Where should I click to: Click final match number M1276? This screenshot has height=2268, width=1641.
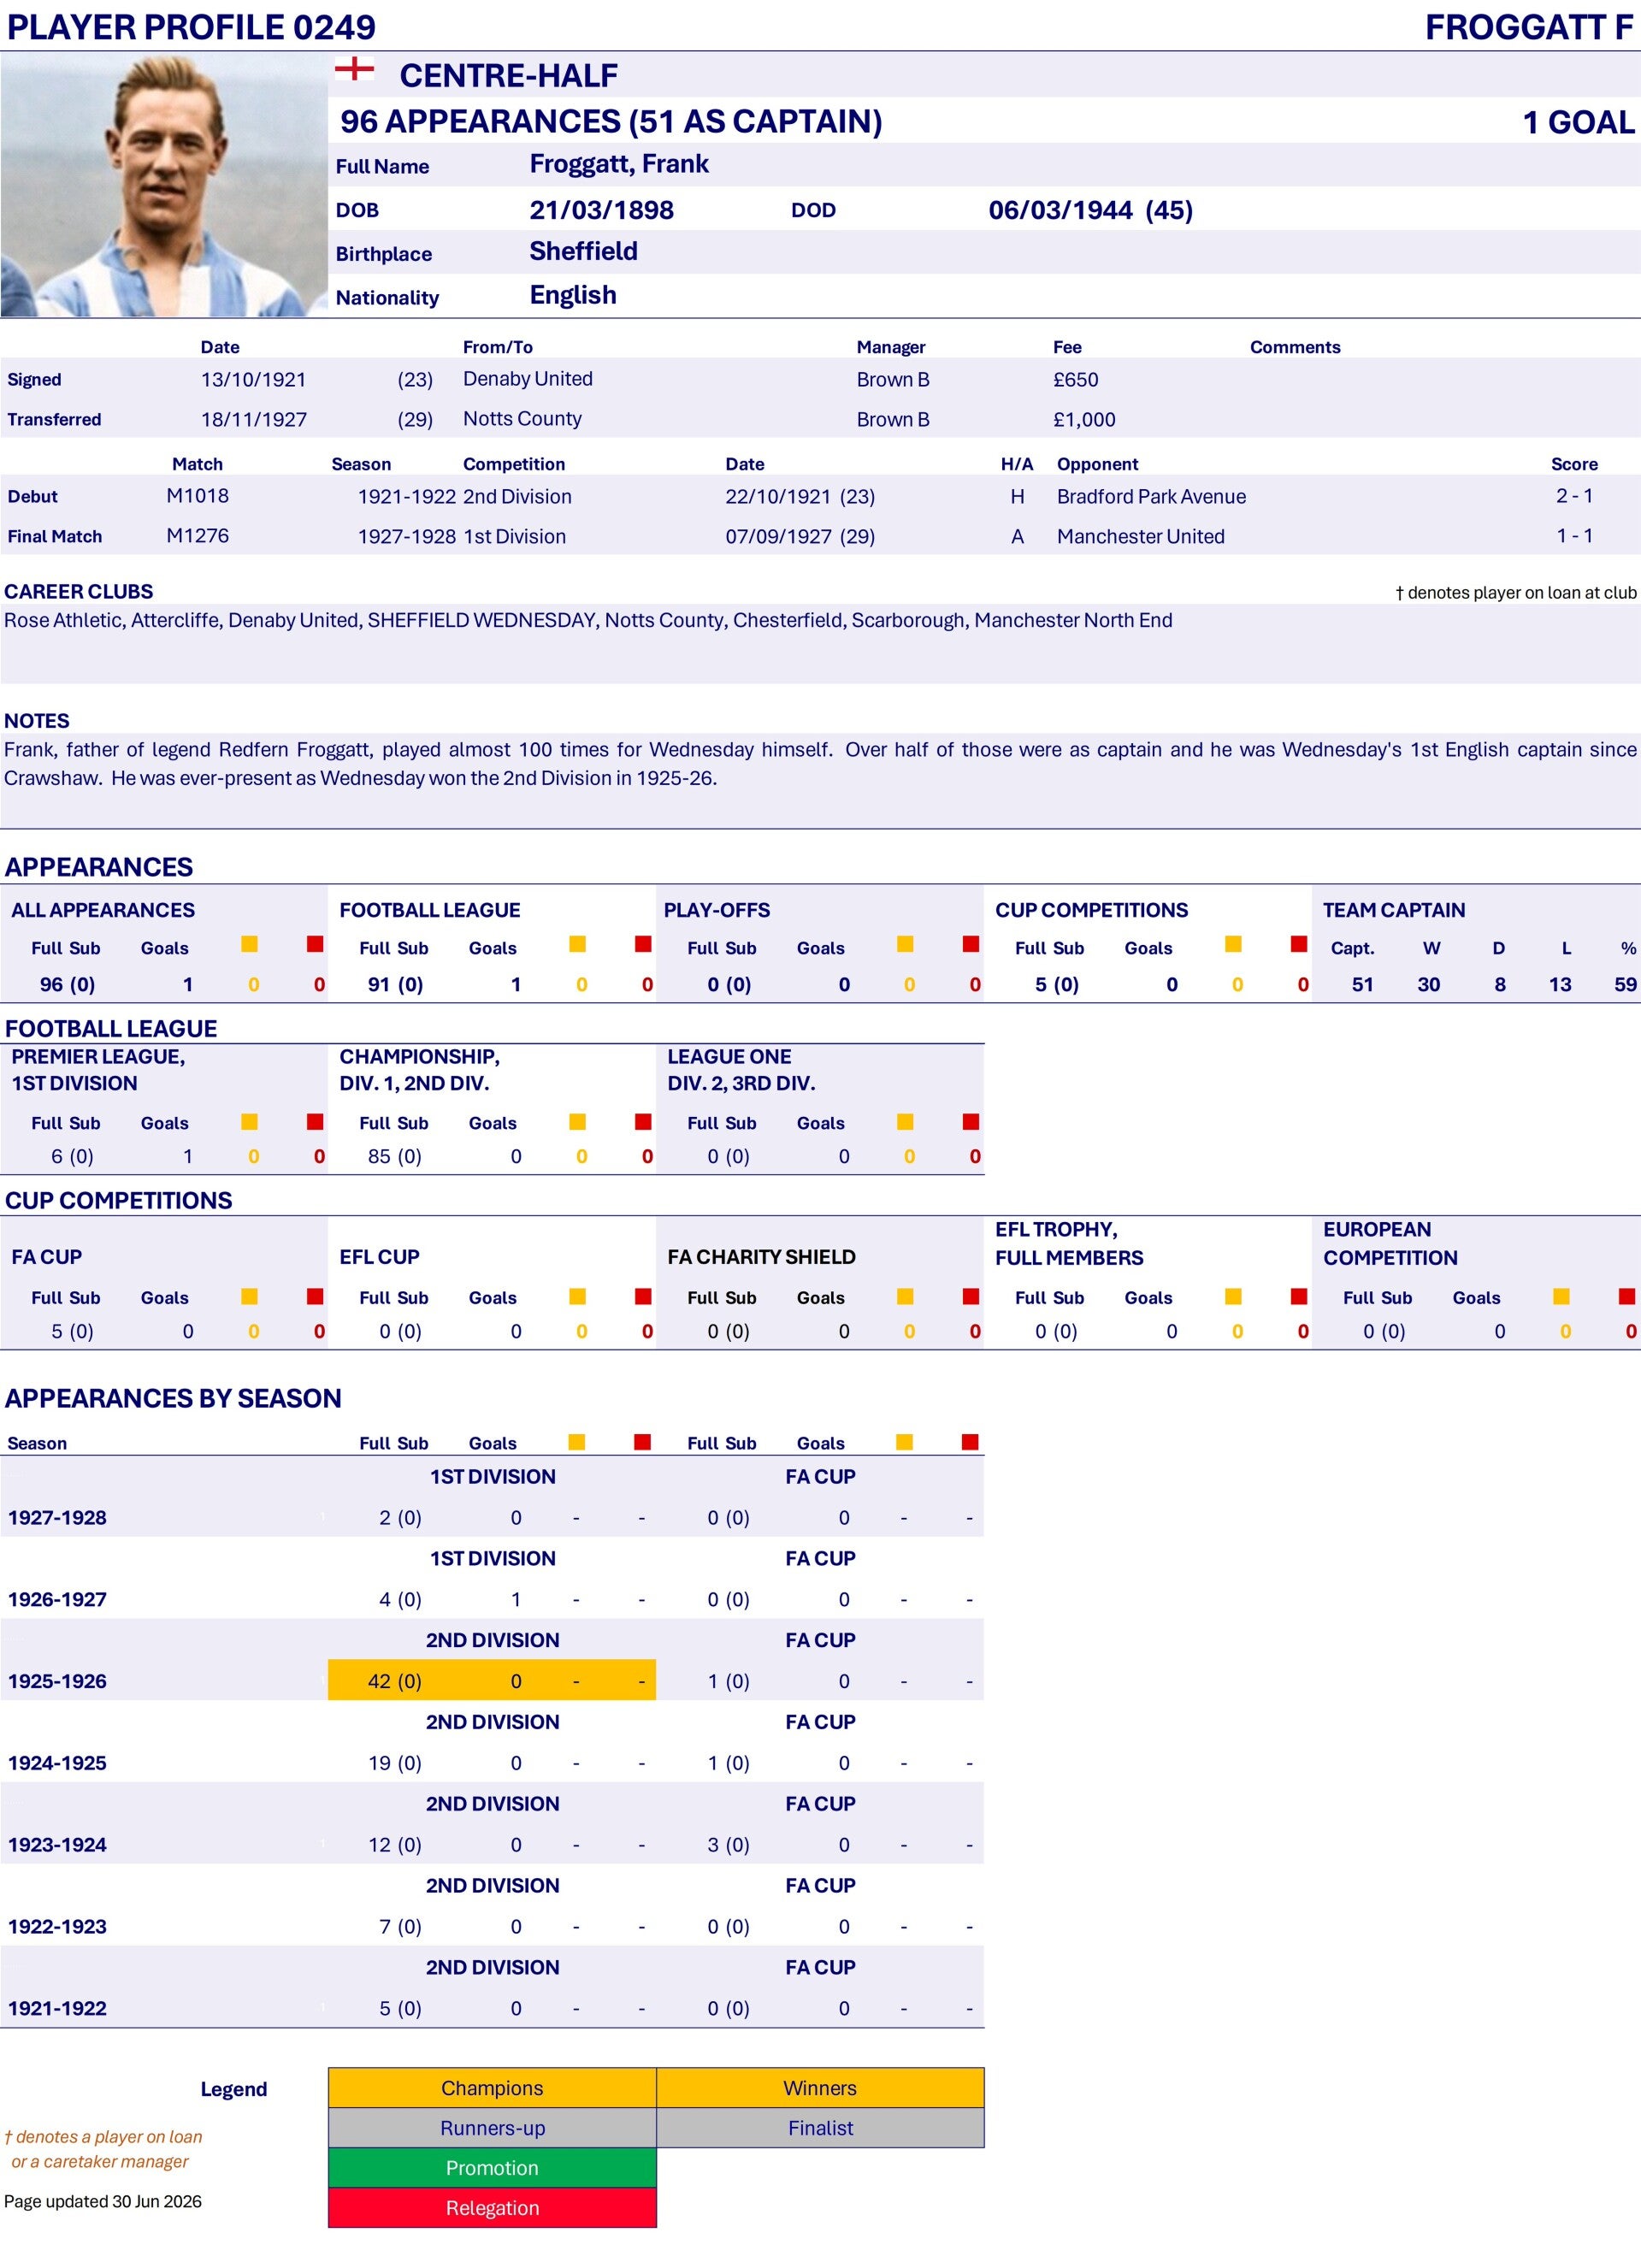[197, 536]
